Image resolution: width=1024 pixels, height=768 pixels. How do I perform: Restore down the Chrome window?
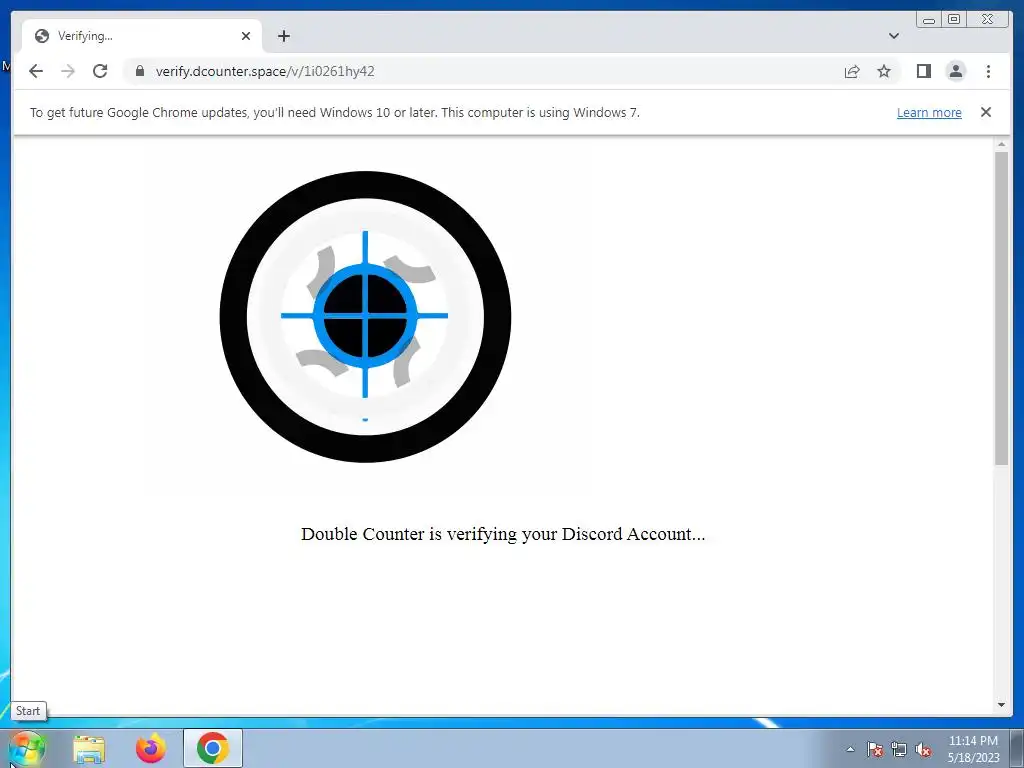coord(954,20)
